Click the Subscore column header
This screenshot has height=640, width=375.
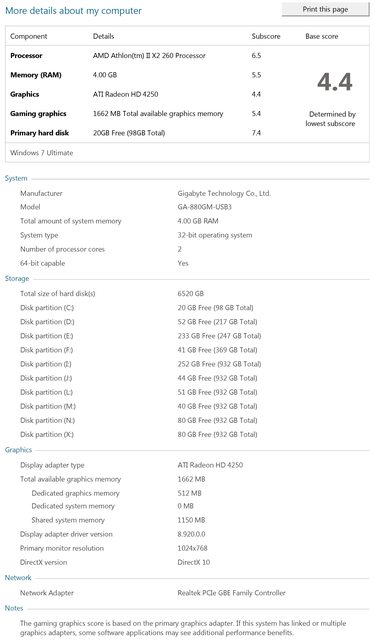tap(266, 36)
